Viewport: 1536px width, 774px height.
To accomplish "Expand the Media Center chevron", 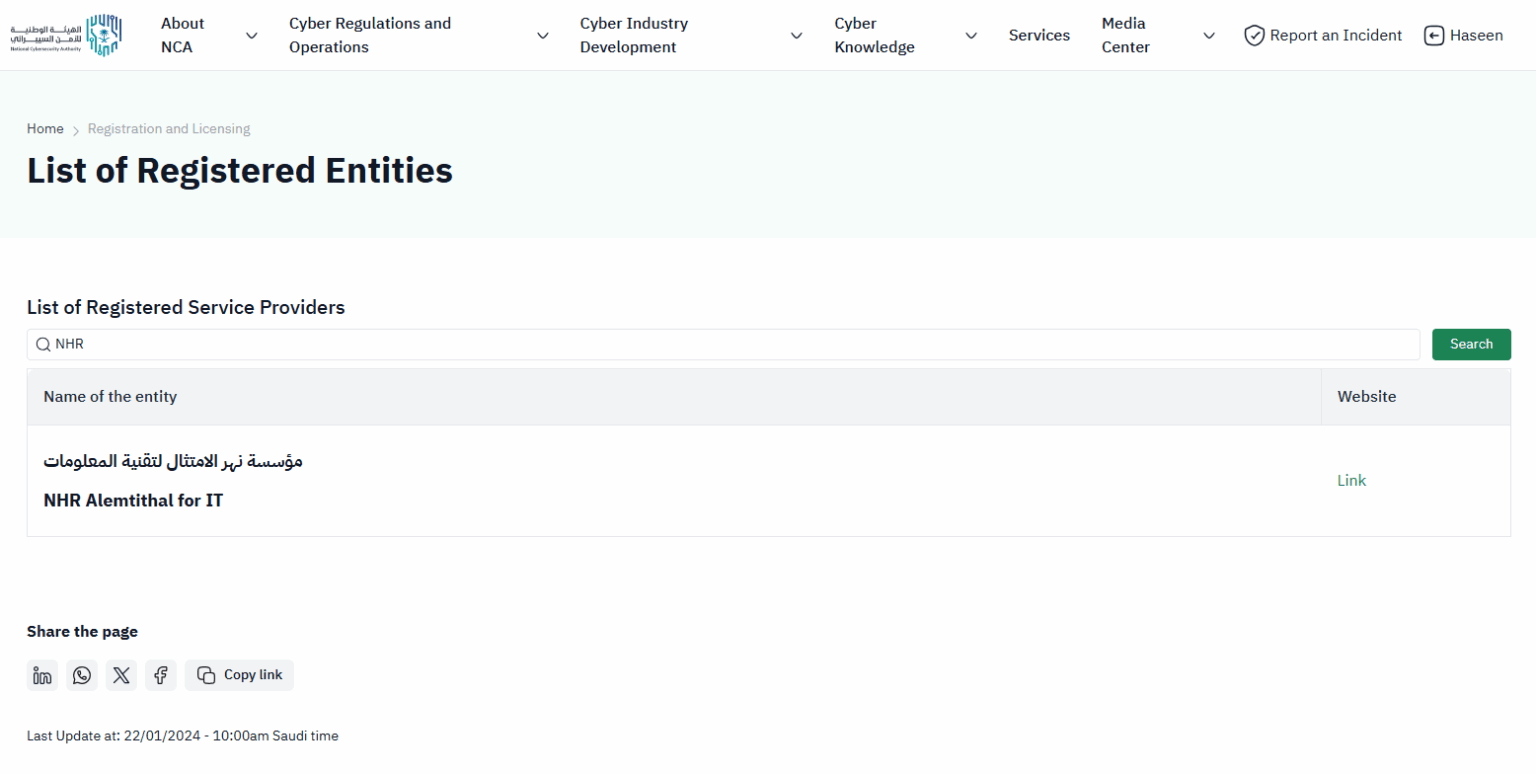I will (1209, 35).
